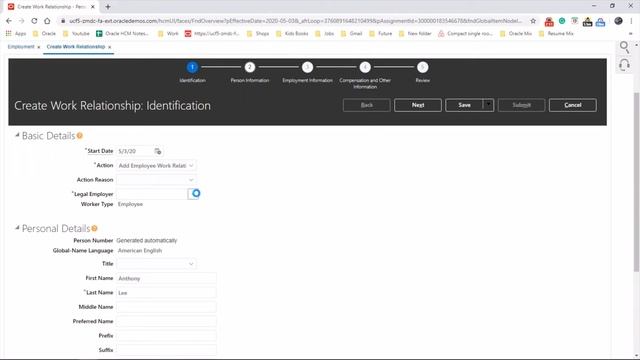
Task: Open the Chrome profile avatar
Action: pyautogui.click(x=618, y=21)
